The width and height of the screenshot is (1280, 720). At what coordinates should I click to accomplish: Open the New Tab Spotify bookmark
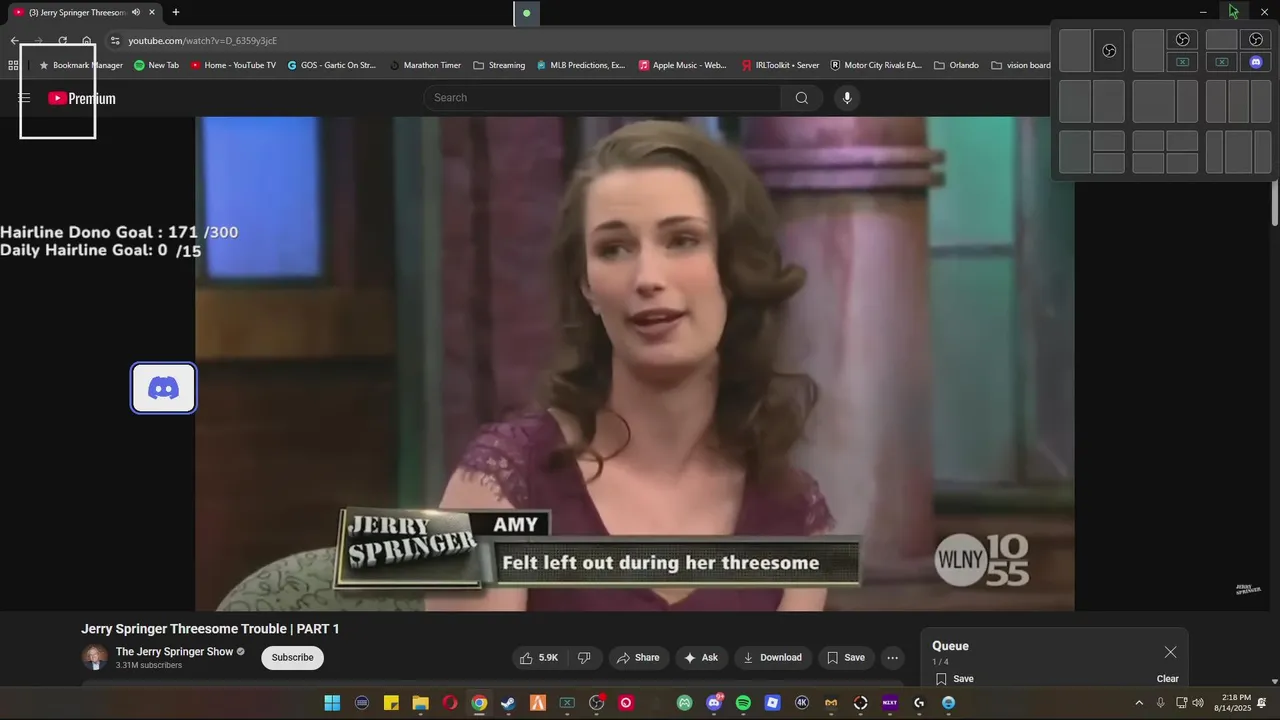156,65
